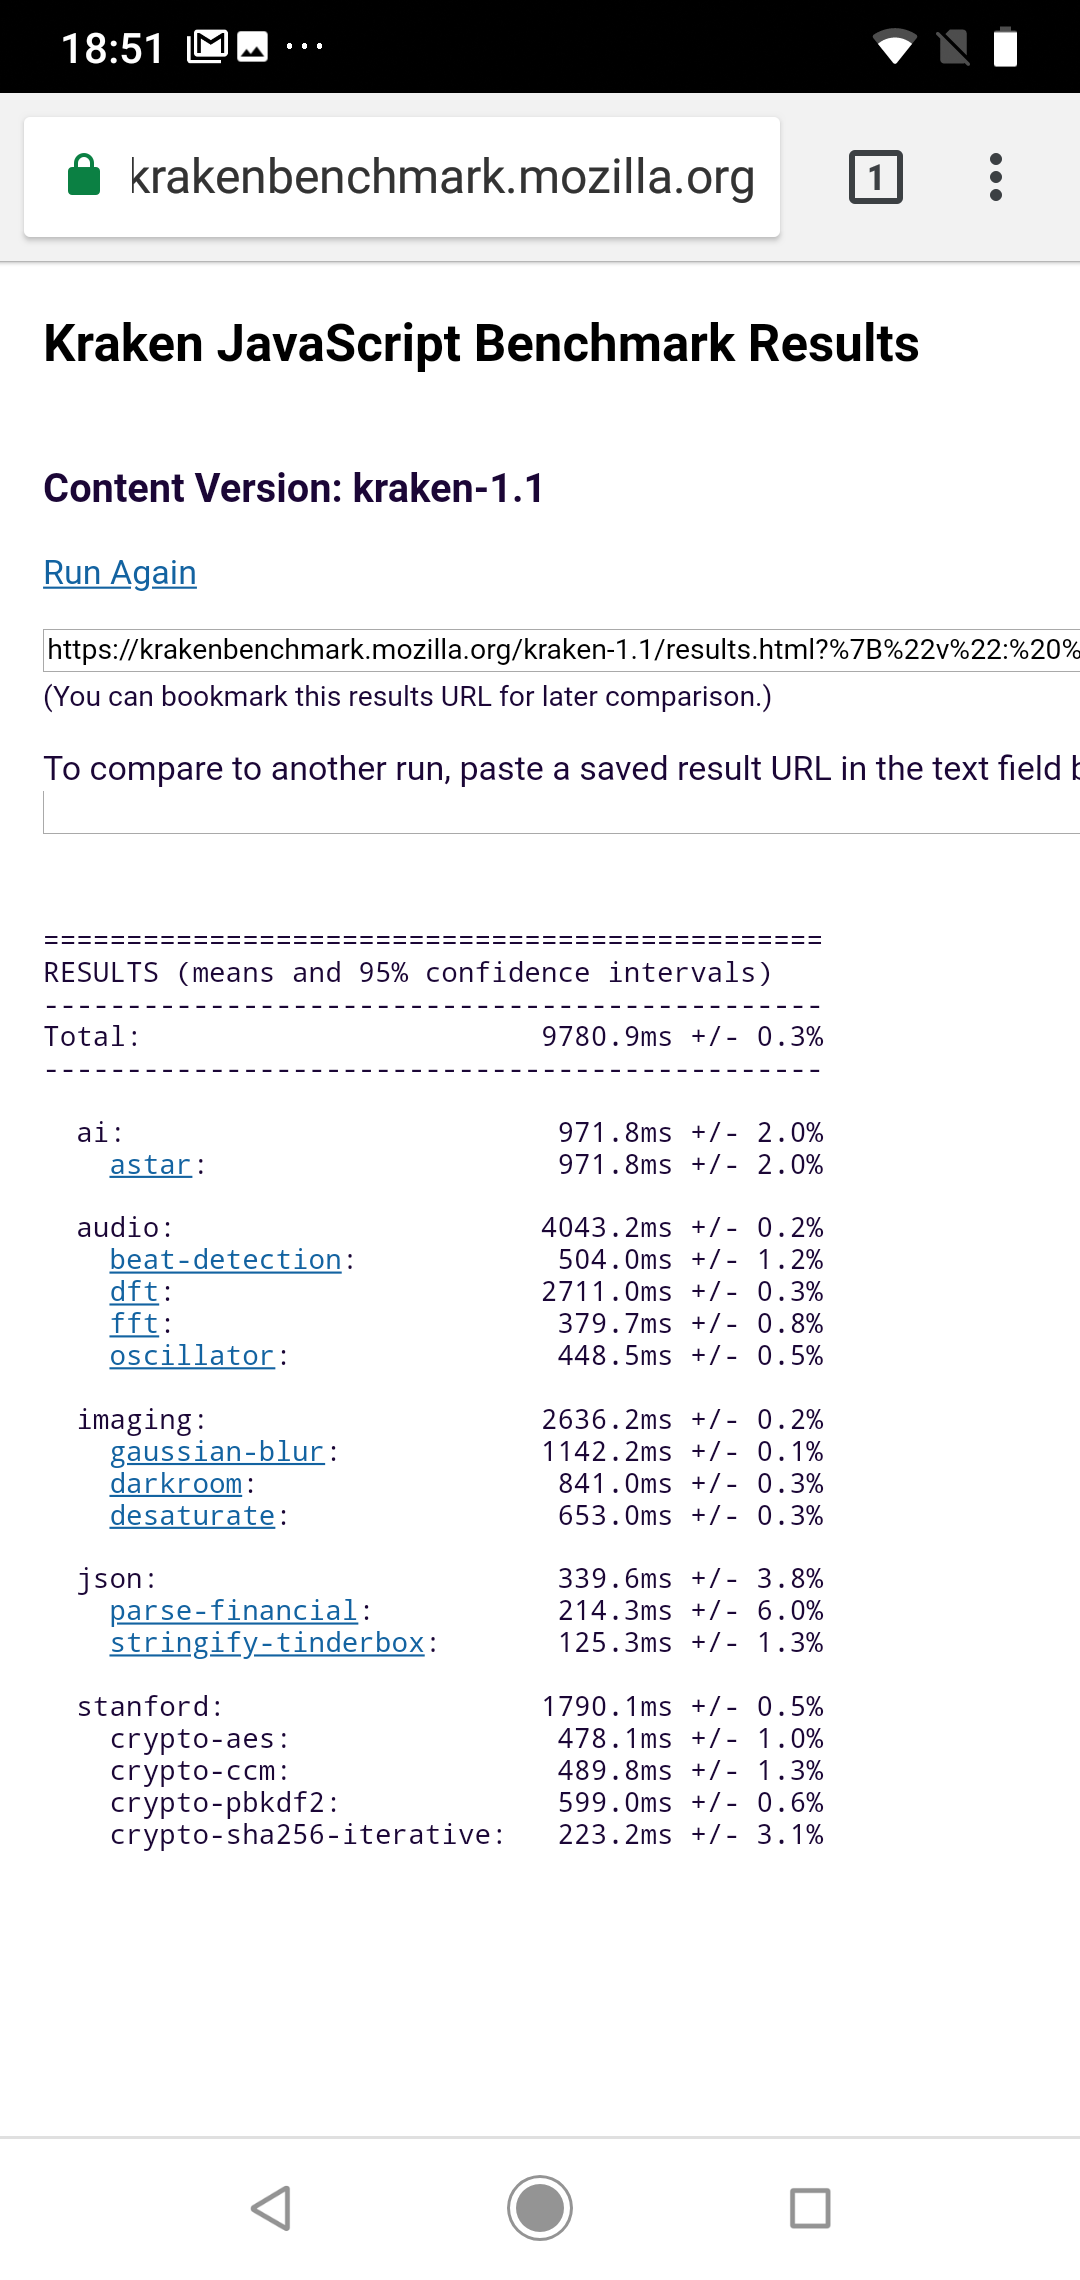Open the gaussian-blur test link
The width and height of the screenshot is (1080, 2280).
[217, 1452]
